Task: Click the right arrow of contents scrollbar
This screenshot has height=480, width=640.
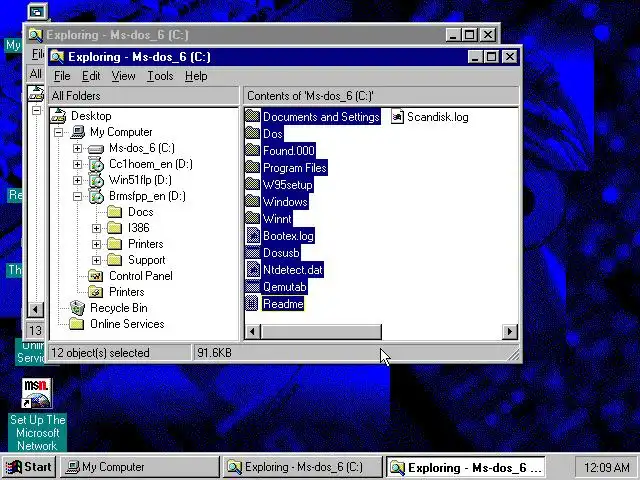Action: [509, 331]
